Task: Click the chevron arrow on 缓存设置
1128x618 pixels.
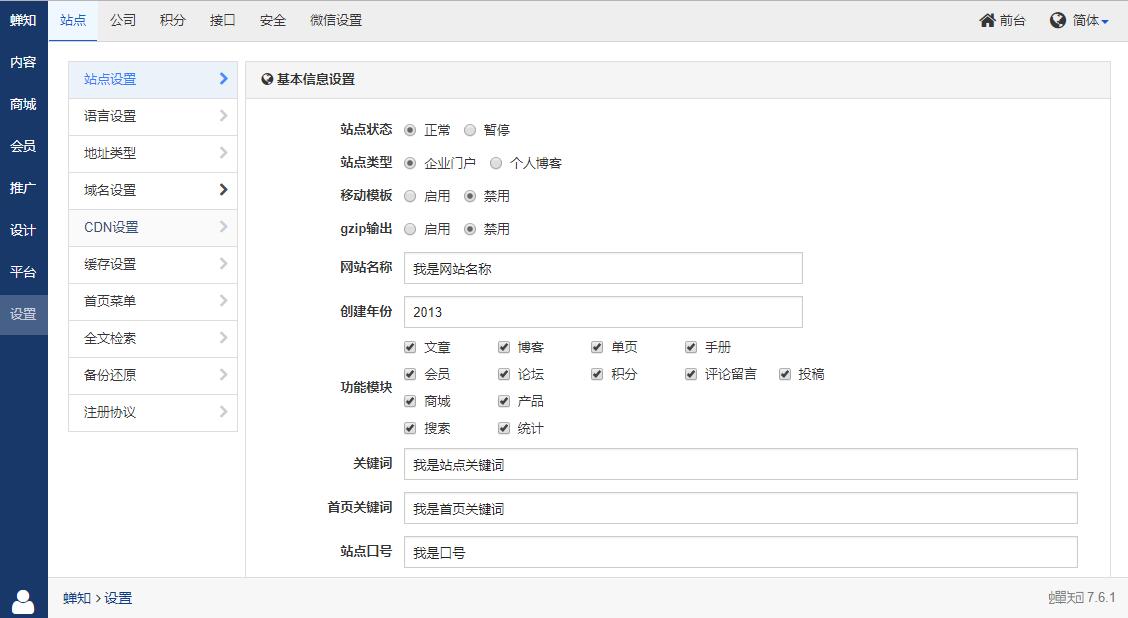Action: [223, 264]
